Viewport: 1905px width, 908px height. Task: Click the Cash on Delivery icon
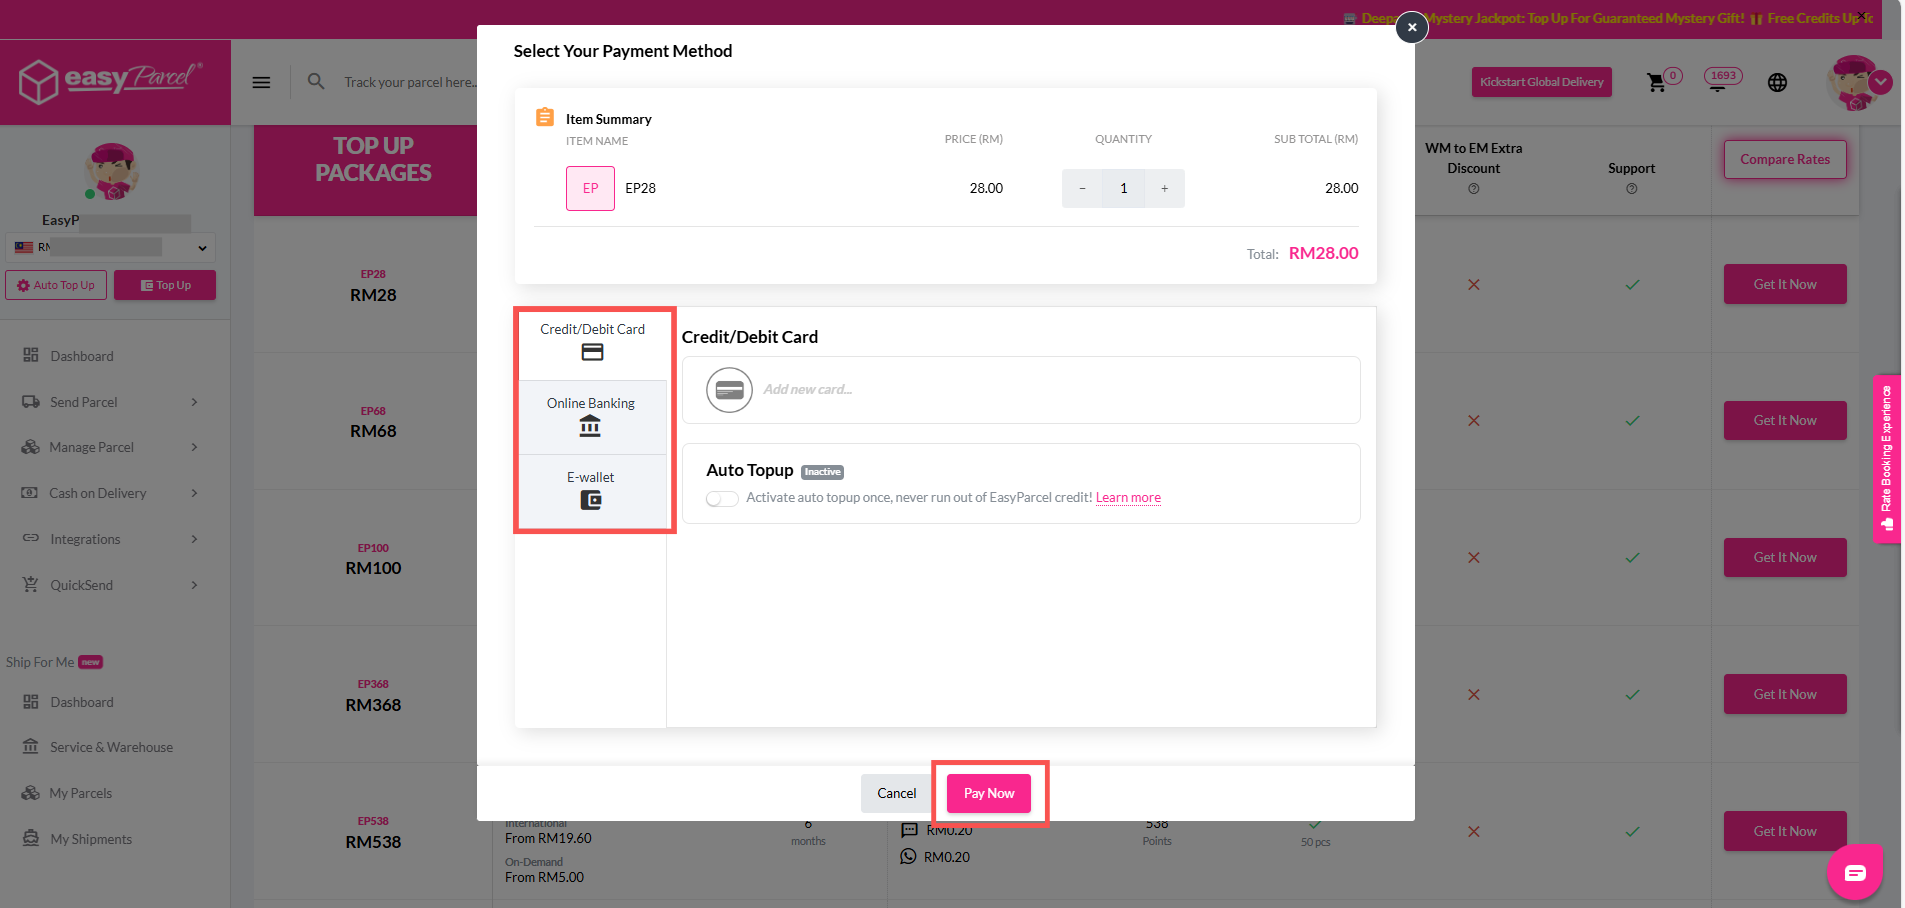(x=31, y=493)
